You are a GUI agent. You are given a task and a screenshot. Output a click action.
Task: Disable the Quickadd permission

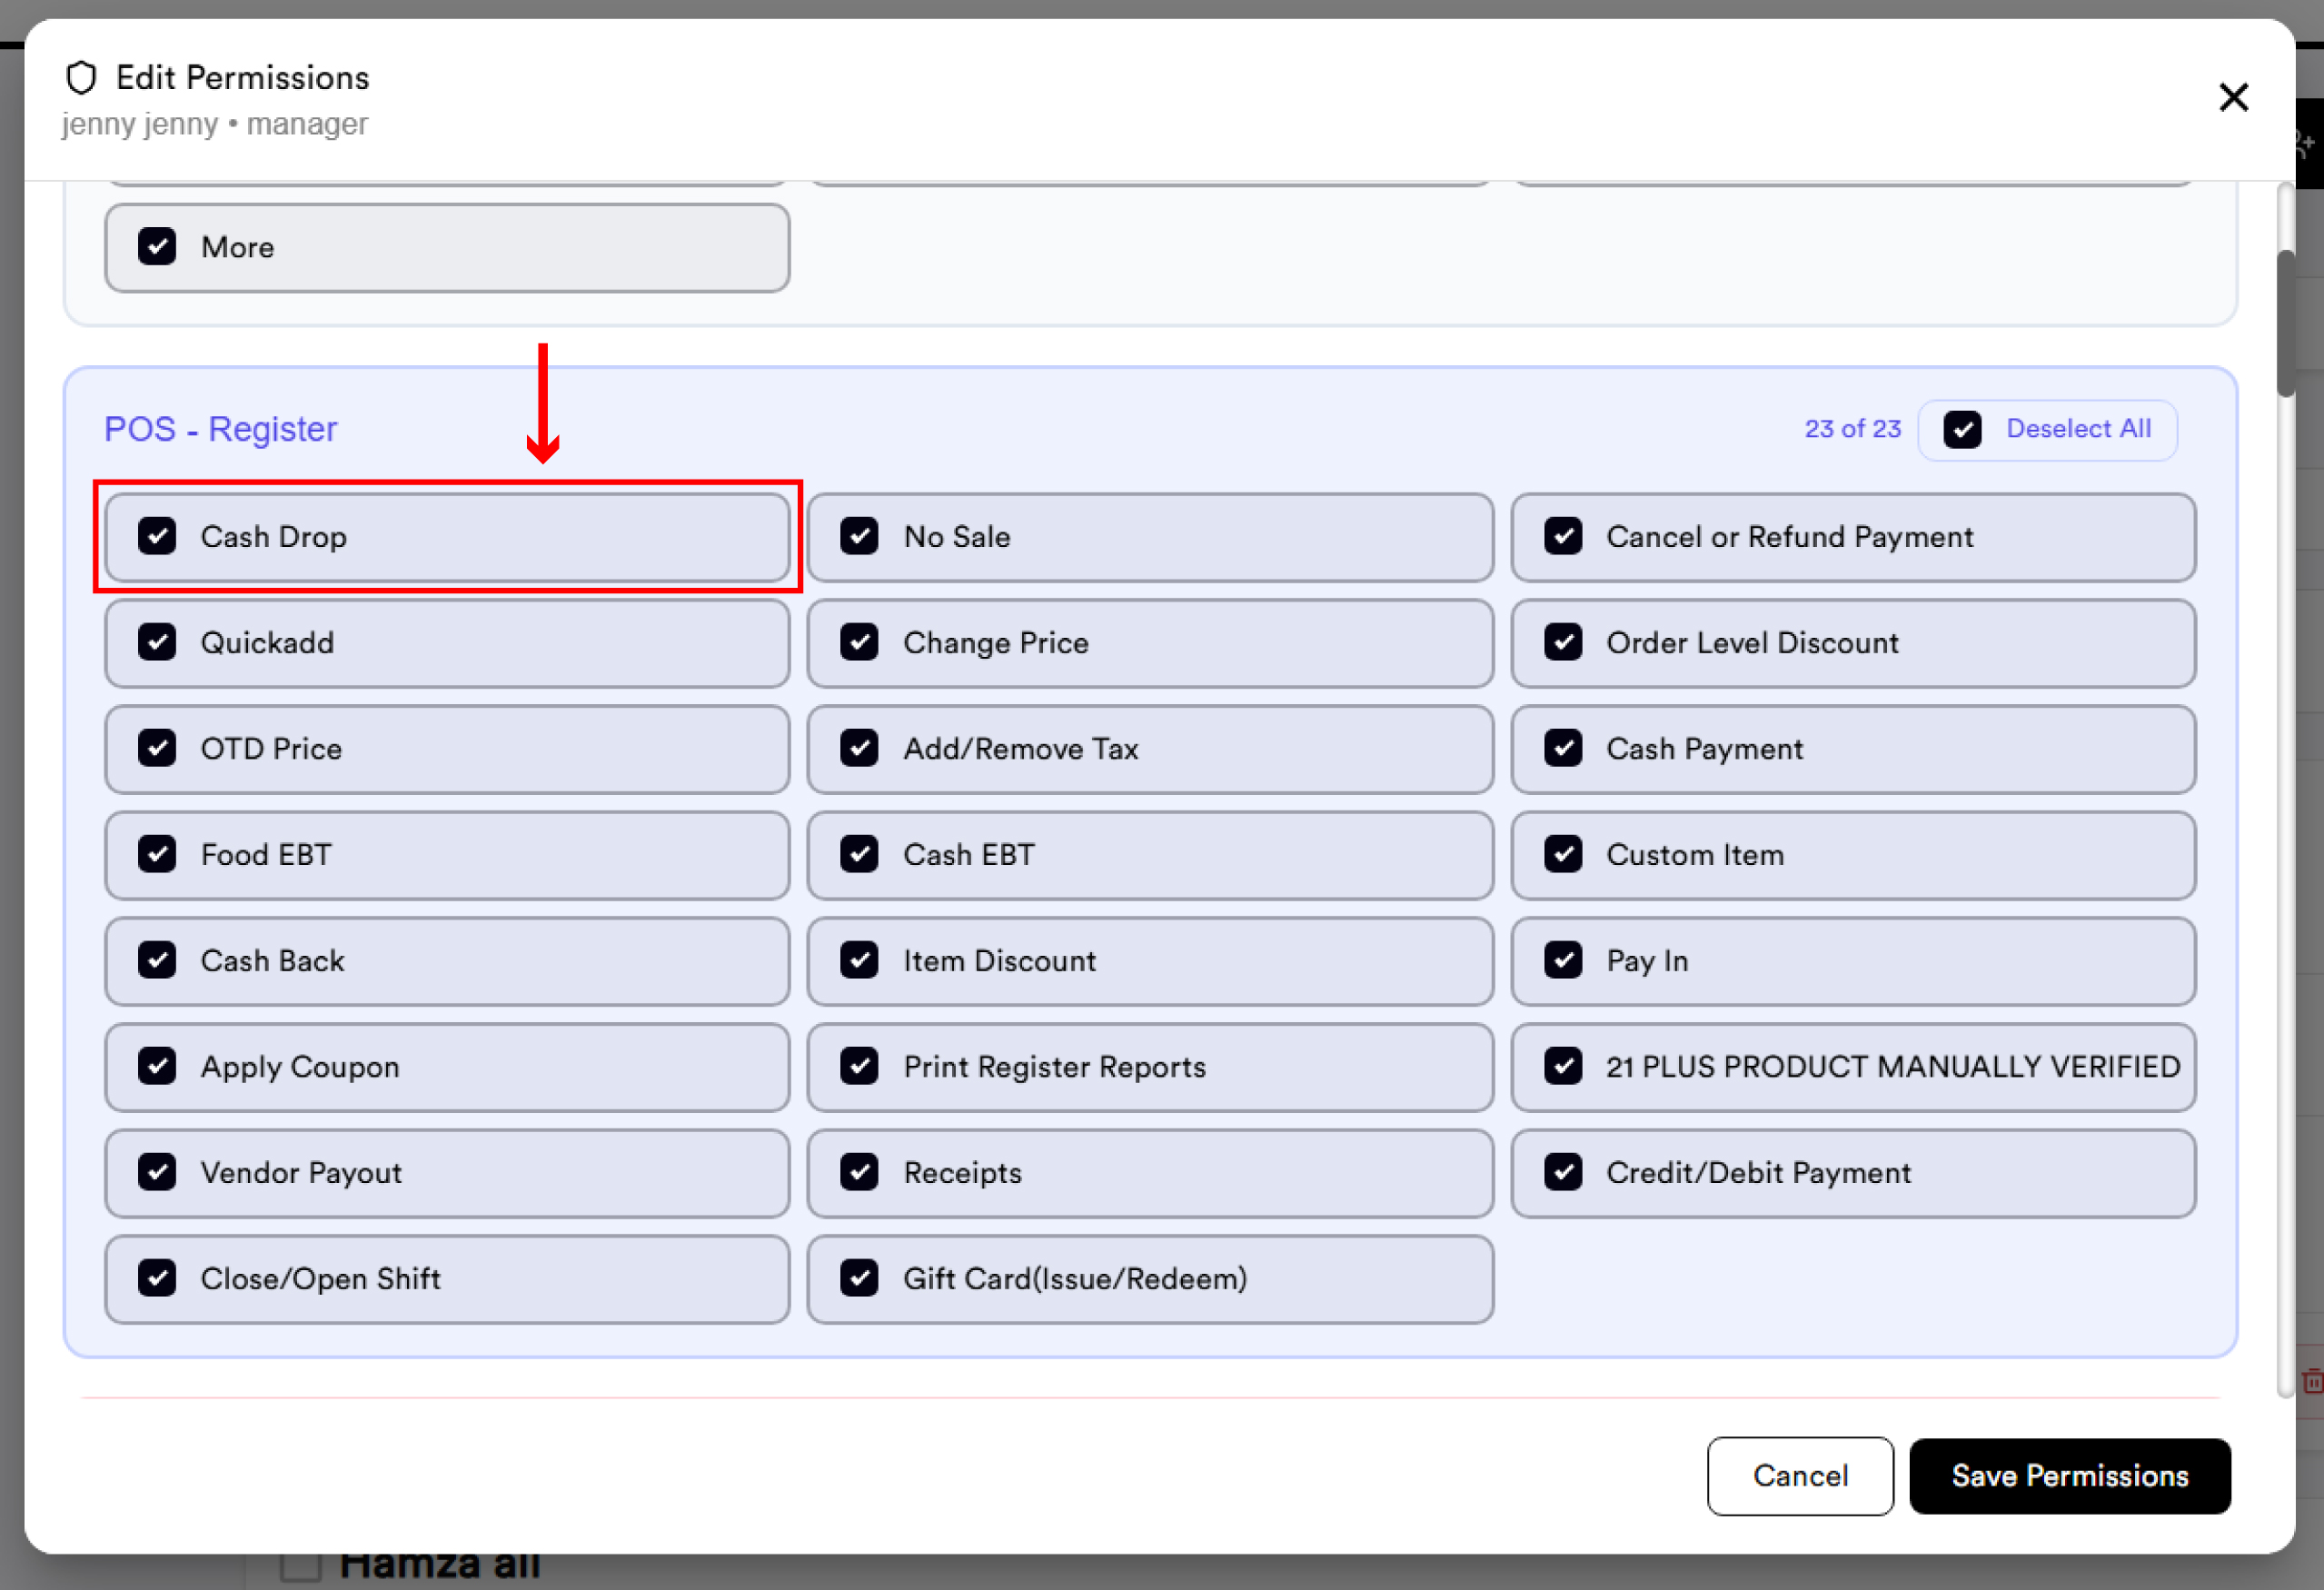tap(157, 642)
